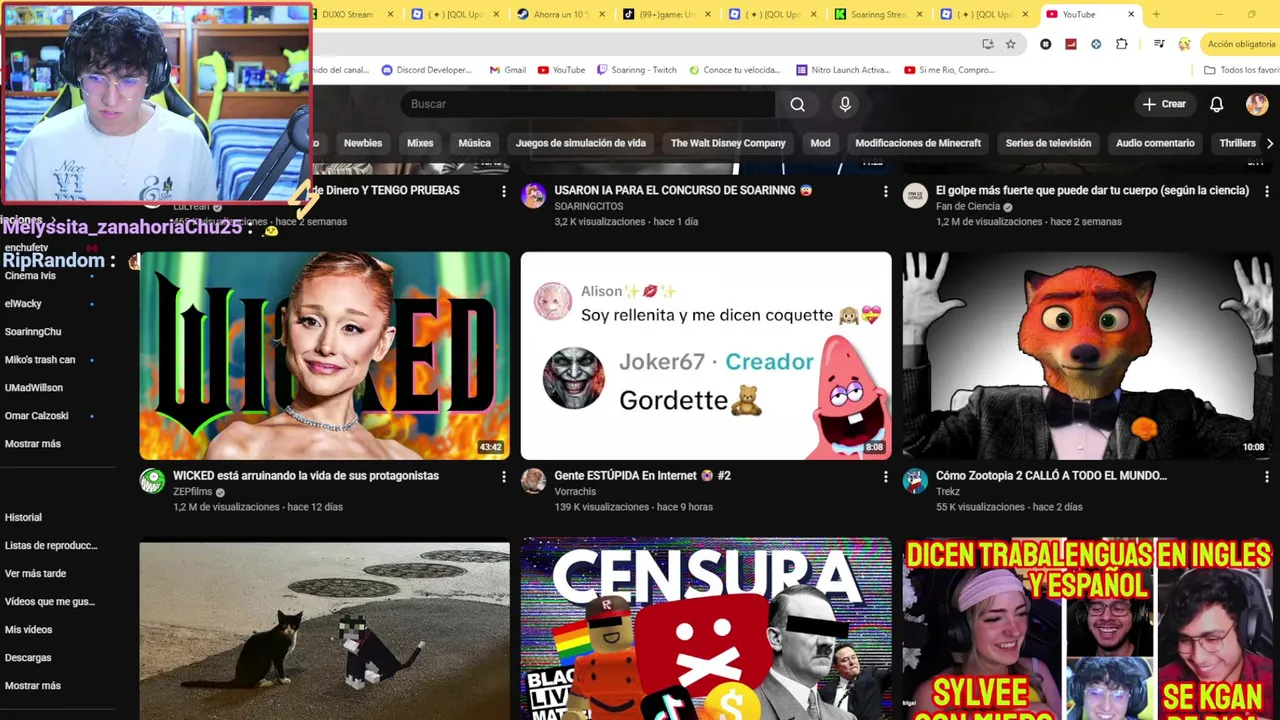The height and width of the screenshot is (720, 1280).
Task: Open the ZEPfilms channel avatar
Action: click(x=152, y=481)
